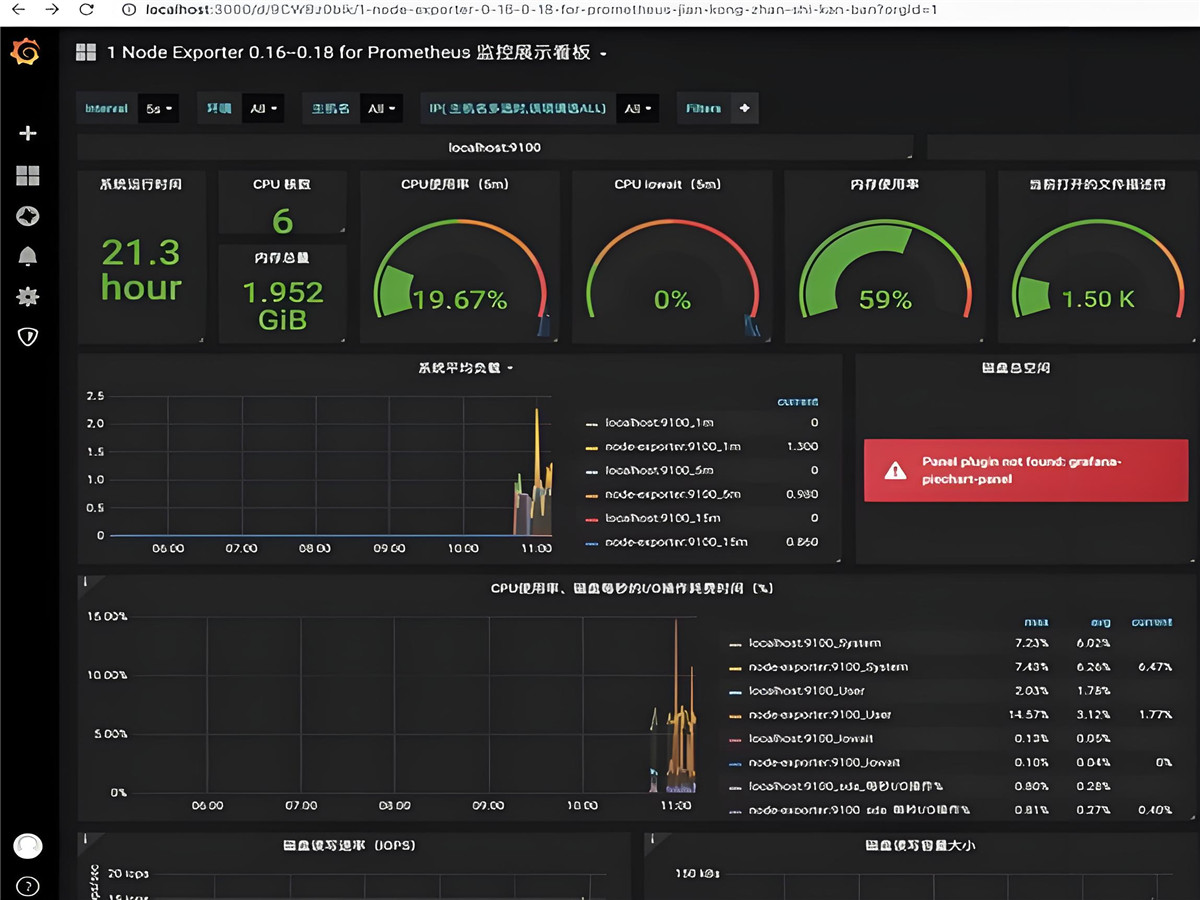Image resolution: width=1200 pixels, height=900 pixels.
Task: Click the '14.57%' max value in CPU legend
Action: [1030, 715]
